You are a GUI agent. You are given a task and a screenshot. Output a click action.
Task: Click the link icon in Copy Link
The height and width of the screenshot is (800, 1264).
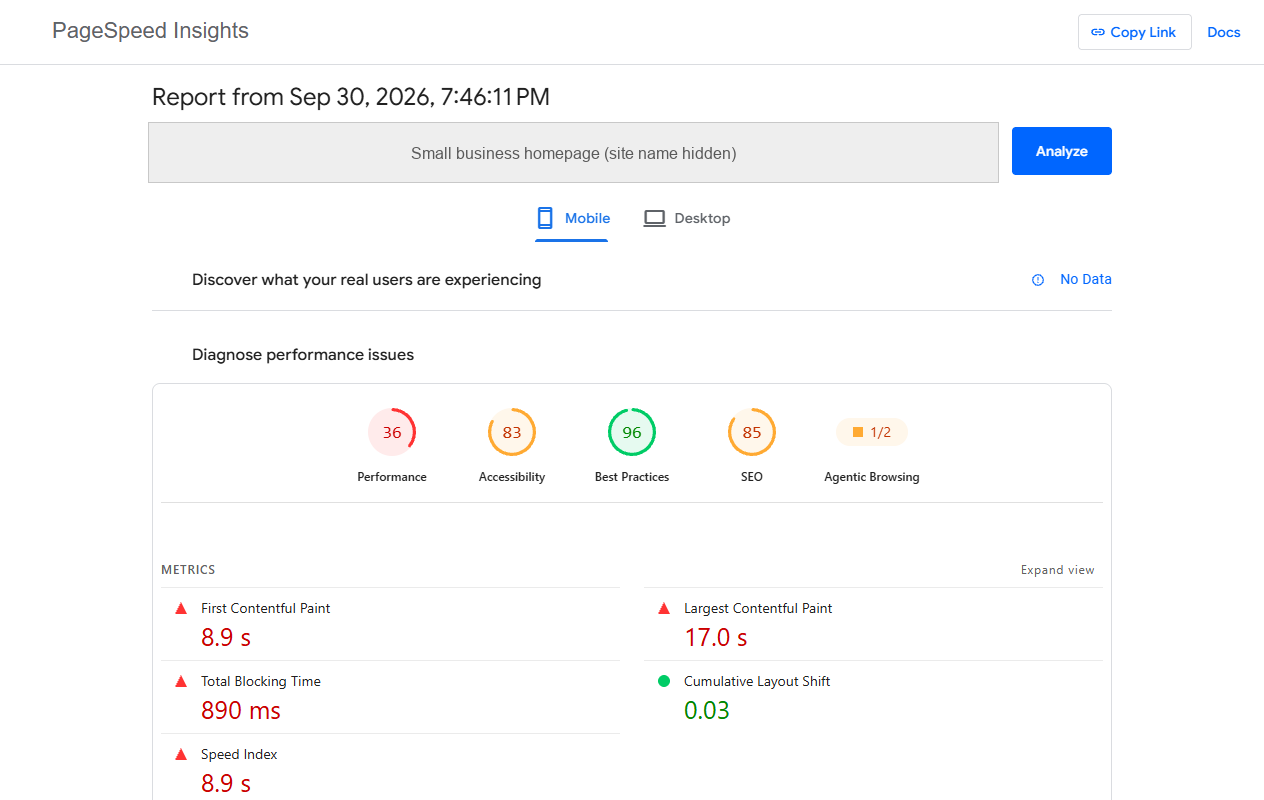(x=1098, y=32)
